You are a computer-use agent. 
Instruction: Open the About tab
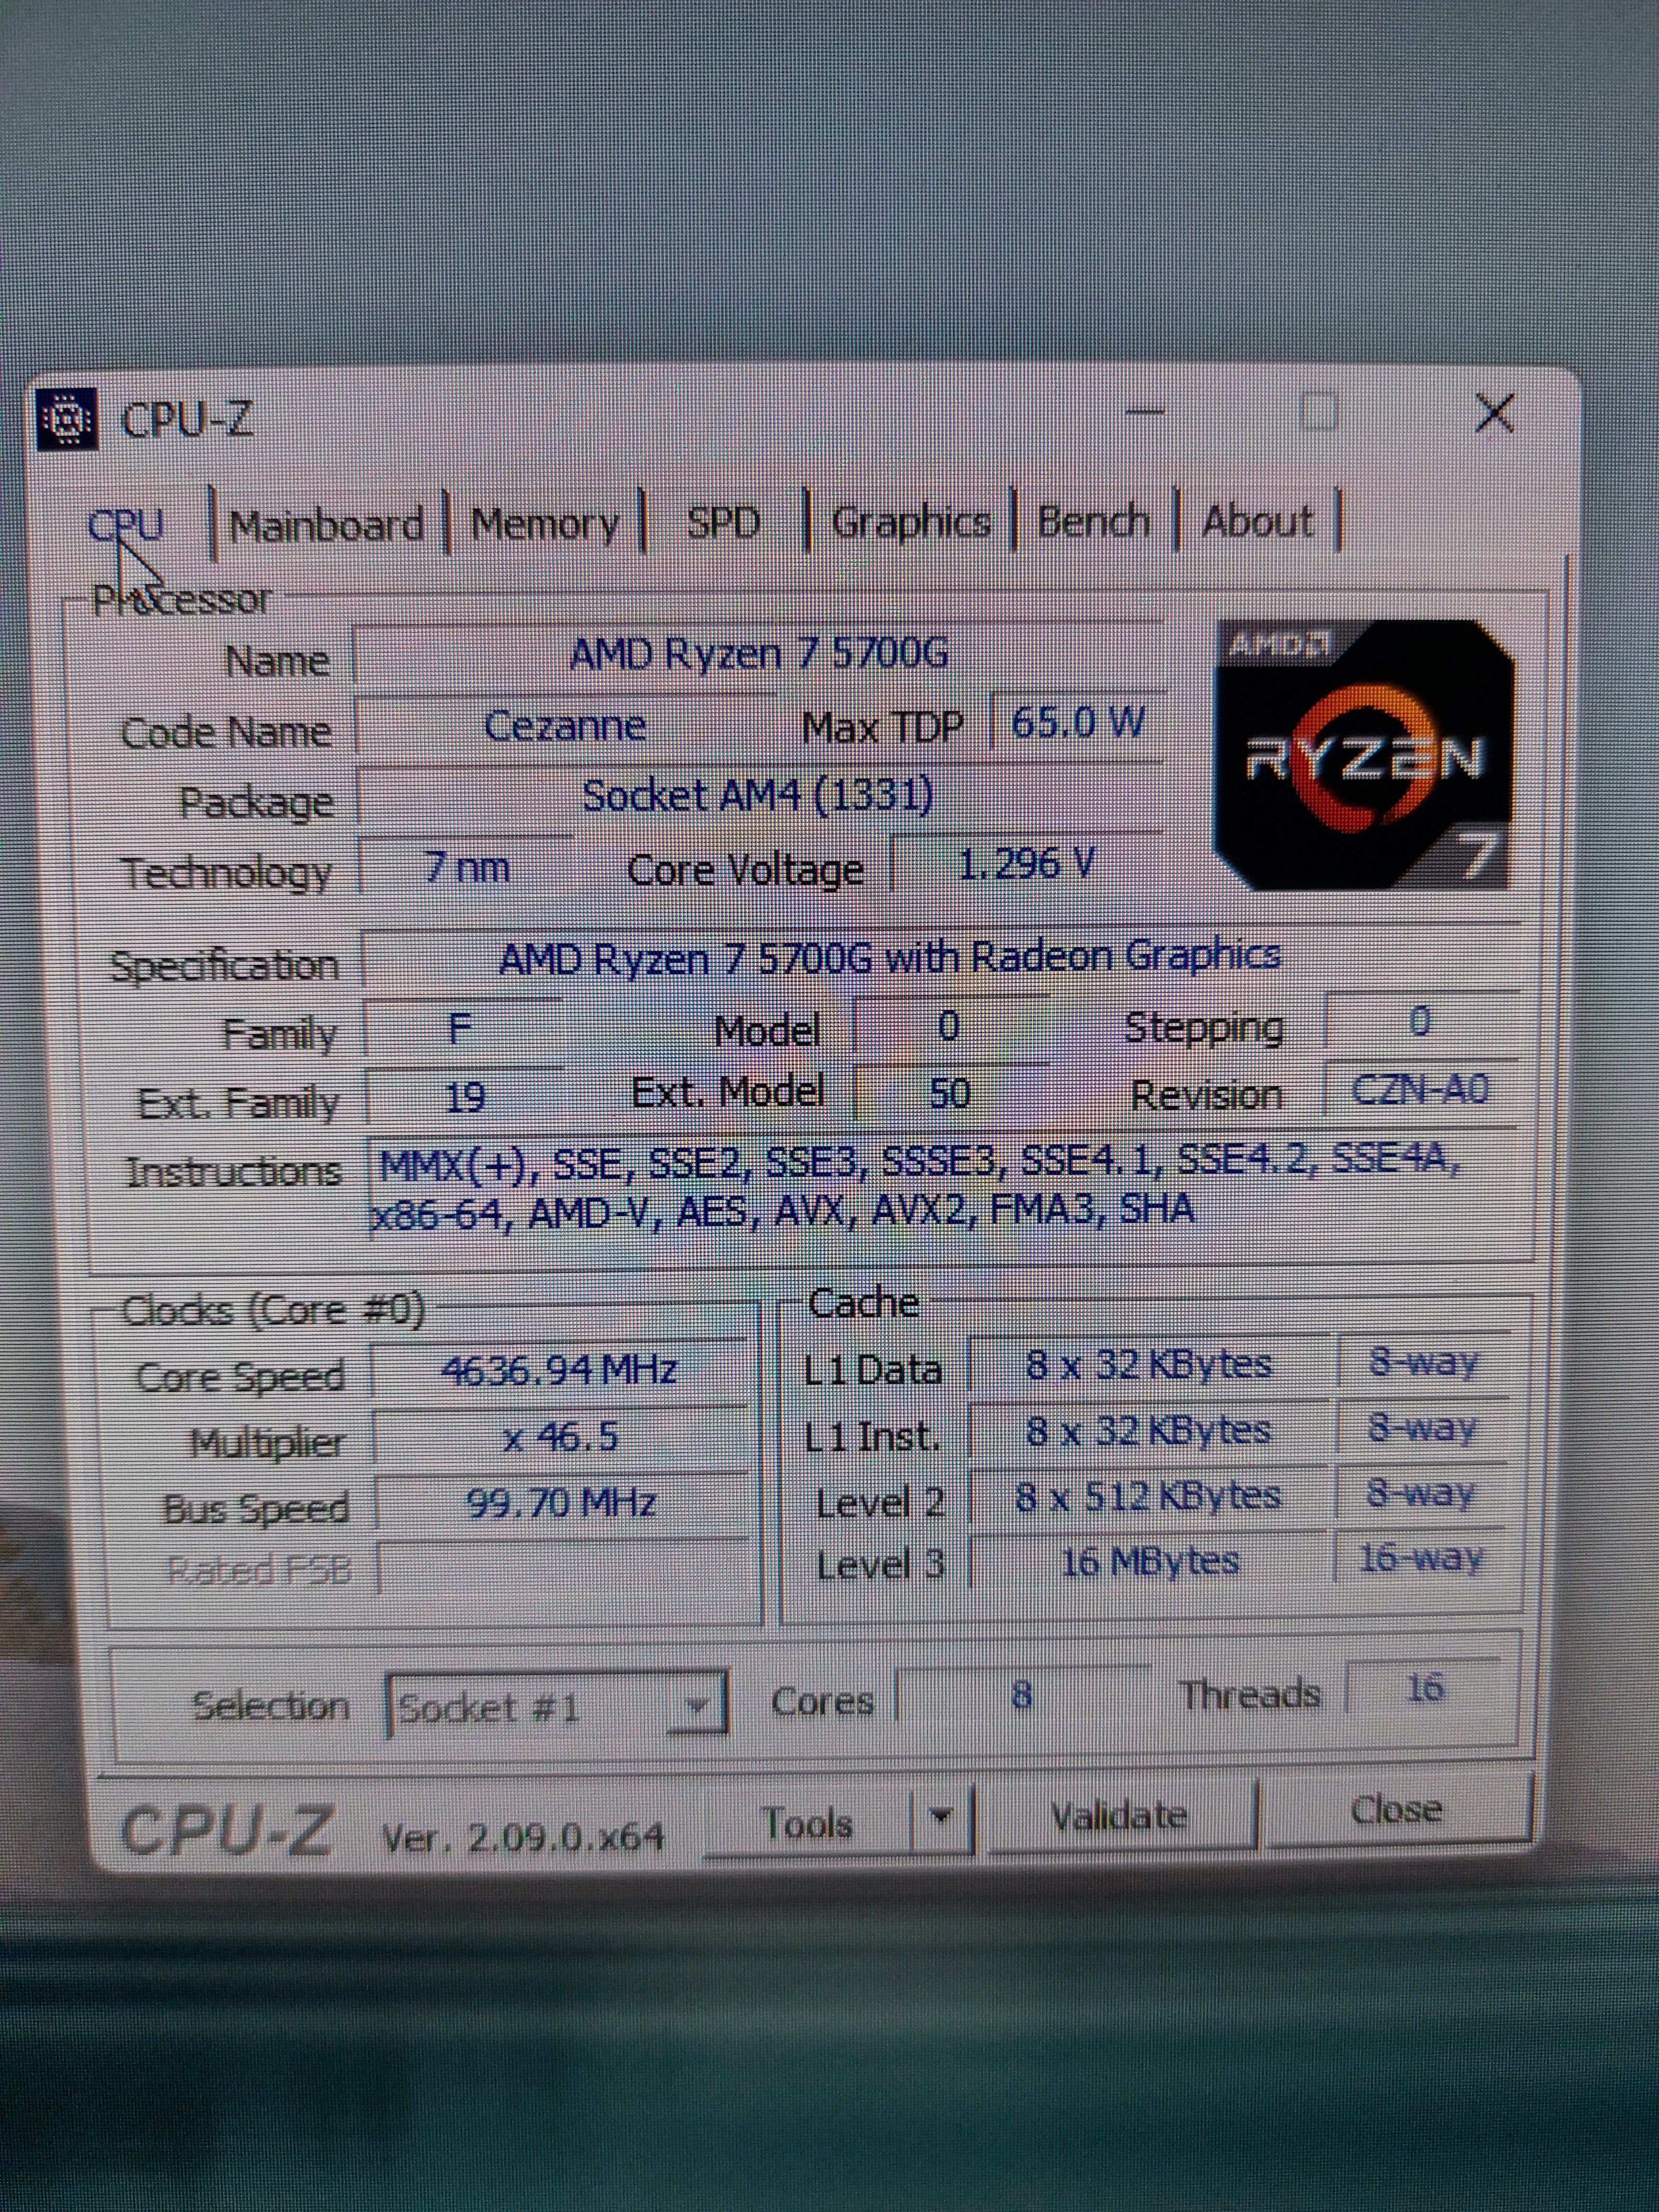tap(1257, 521)
